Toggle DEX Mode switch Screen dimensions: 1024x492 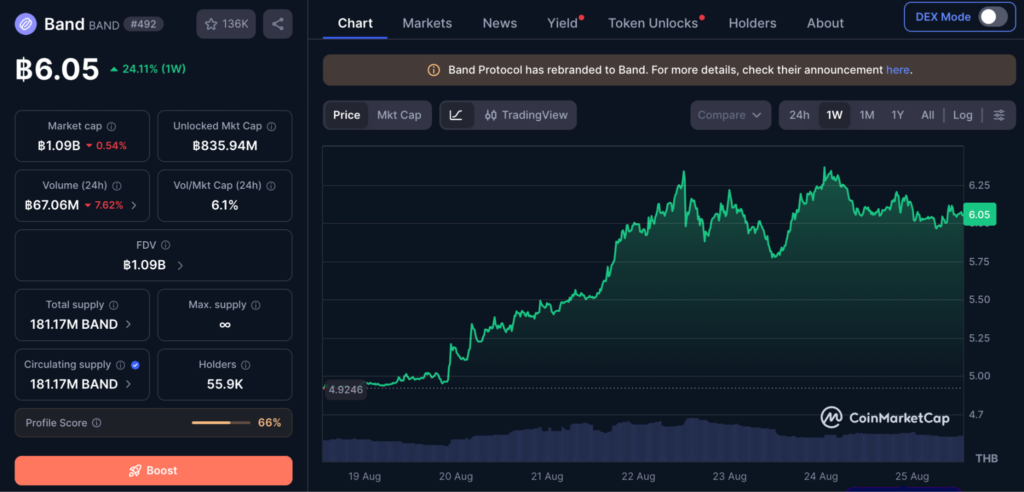[993, 17]
